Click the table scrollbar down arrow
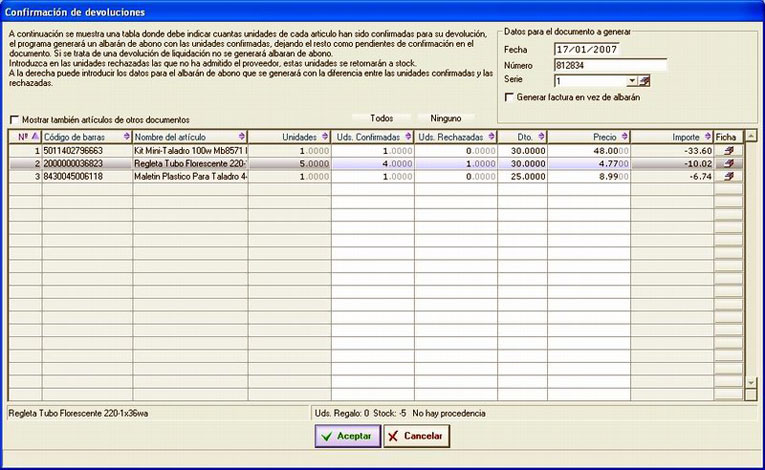The width and height of the screenshot is (765, 470). [x=751, y=383]
